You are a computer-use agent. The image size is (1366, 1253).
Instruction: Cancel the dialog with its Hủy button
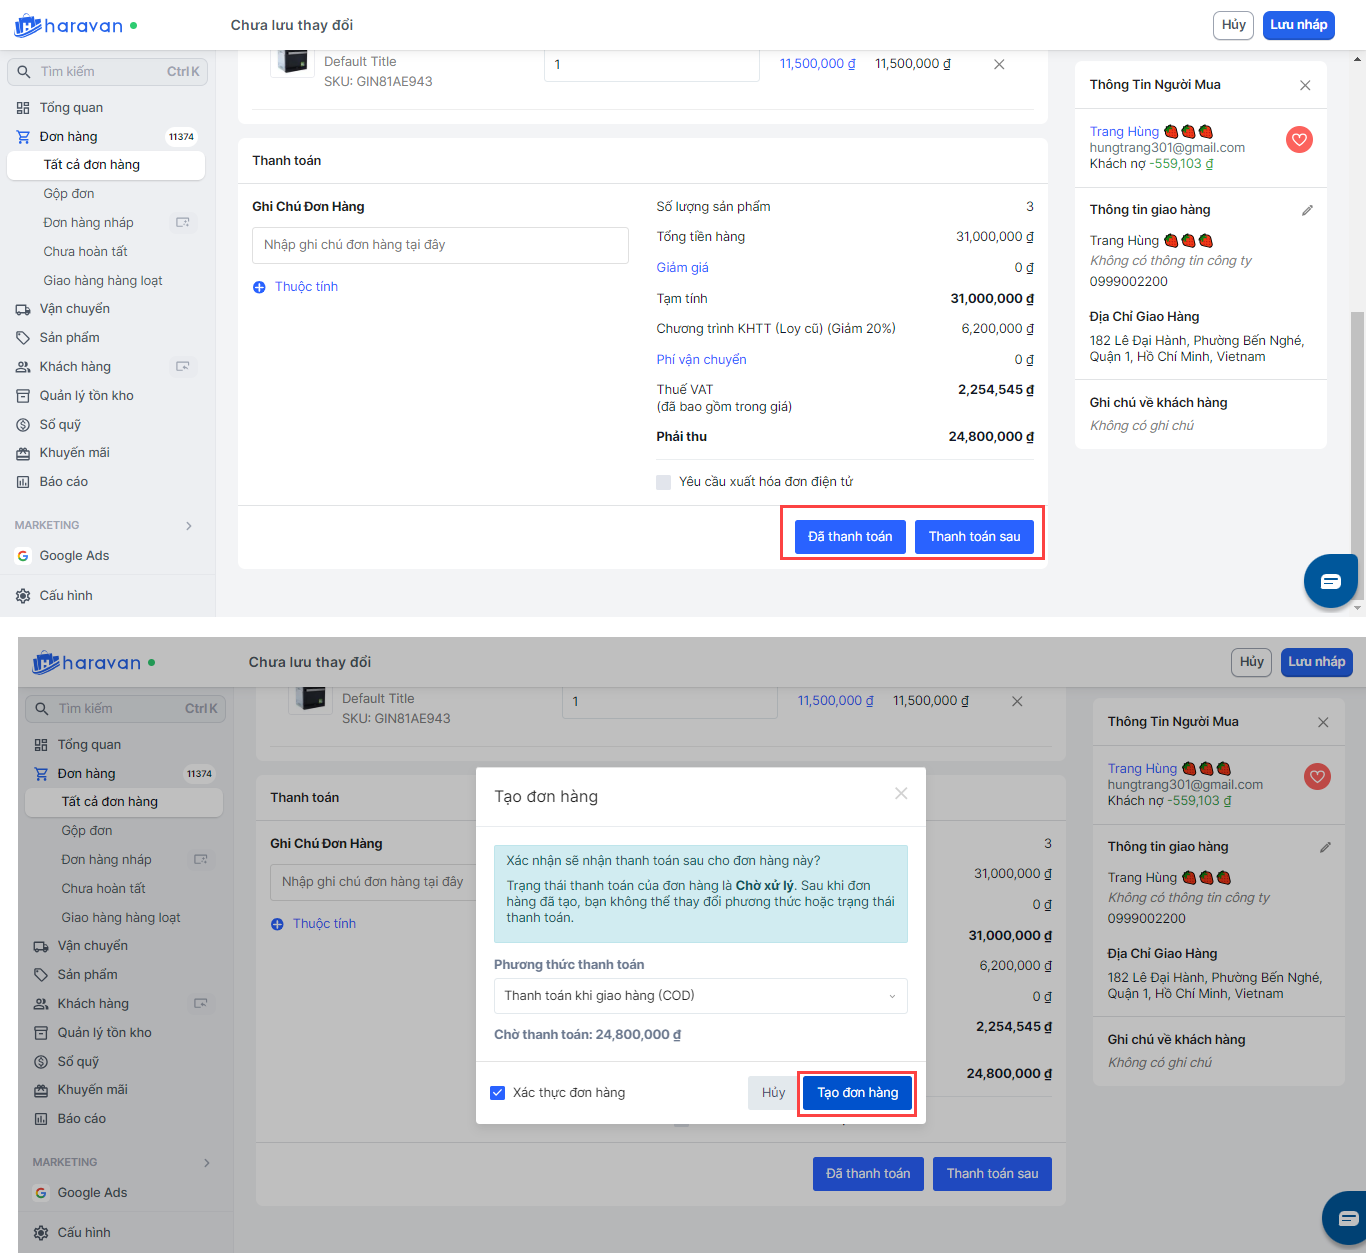773,1093
